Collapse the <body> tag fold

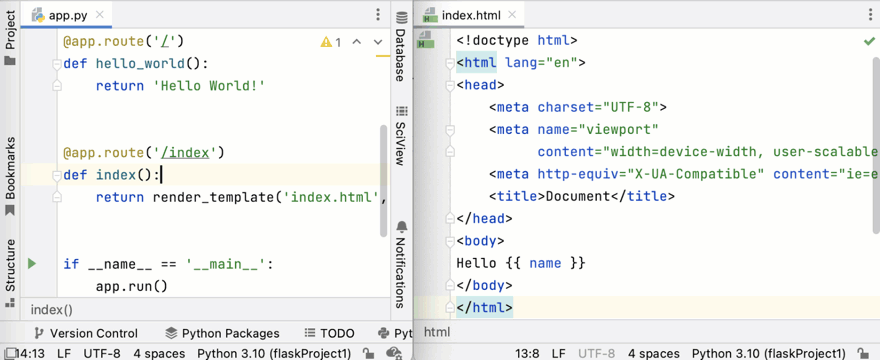450,241
